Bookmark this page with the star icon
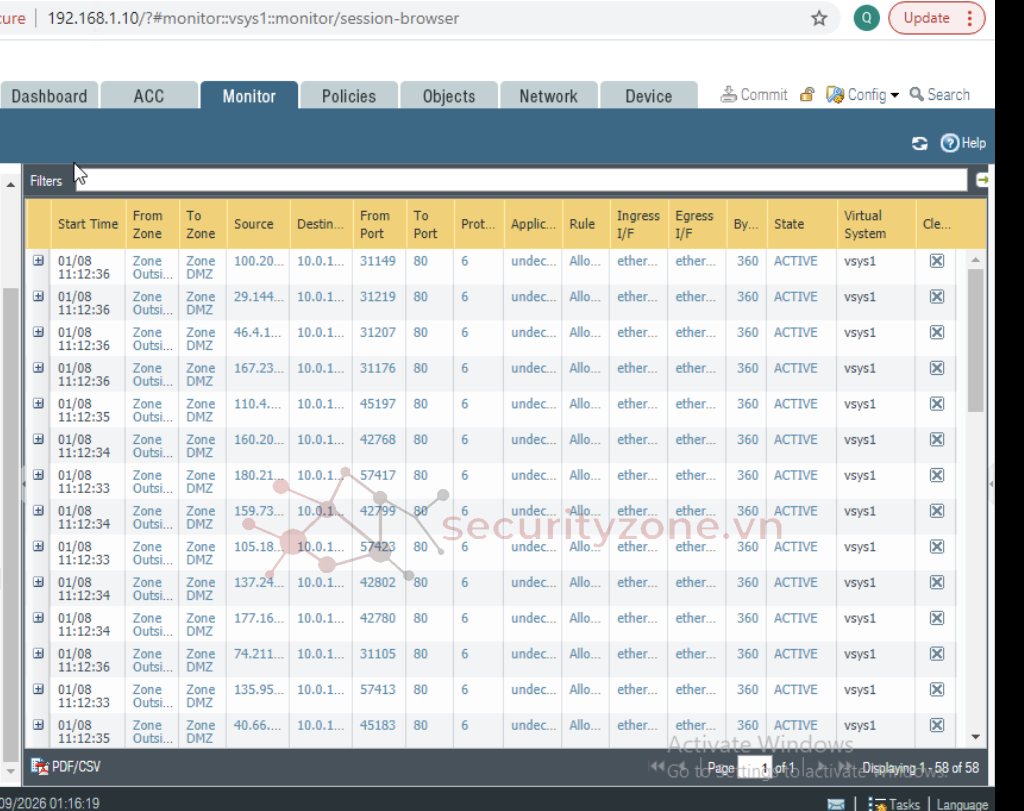This screenshot has width=1024, height=811. (819, 18)
